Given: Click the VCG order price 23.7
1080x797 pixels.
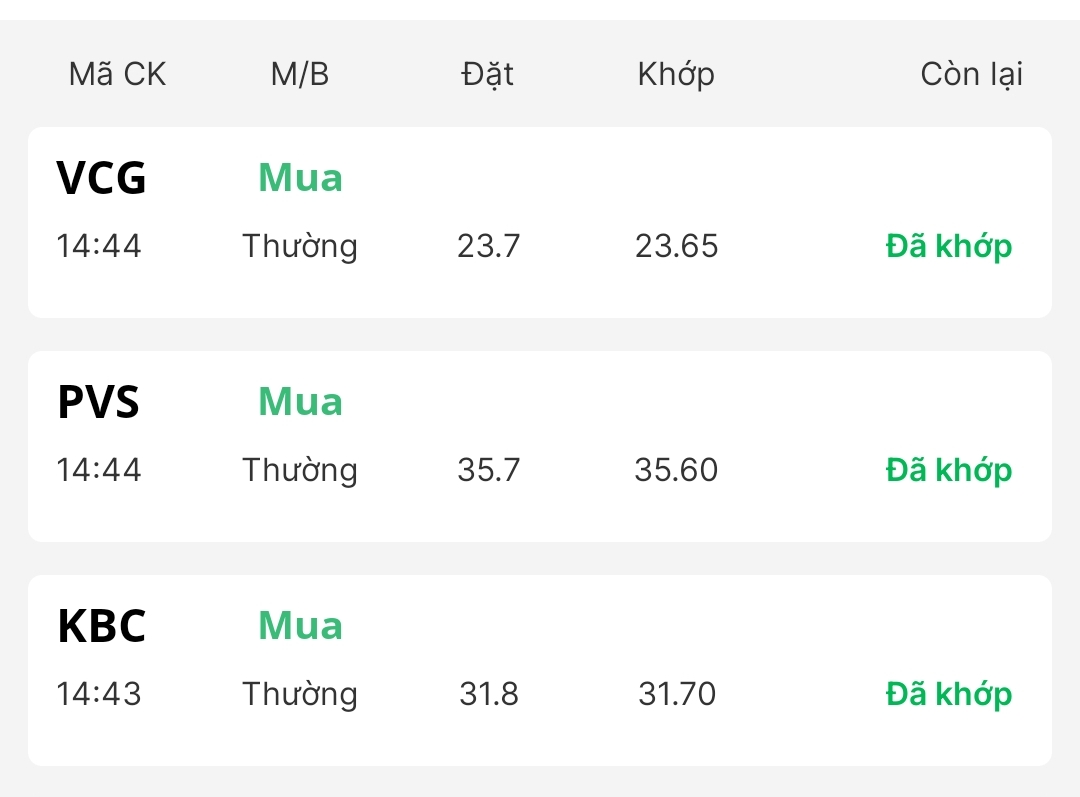Looking at the screenshot, I should tap(489, 246).
